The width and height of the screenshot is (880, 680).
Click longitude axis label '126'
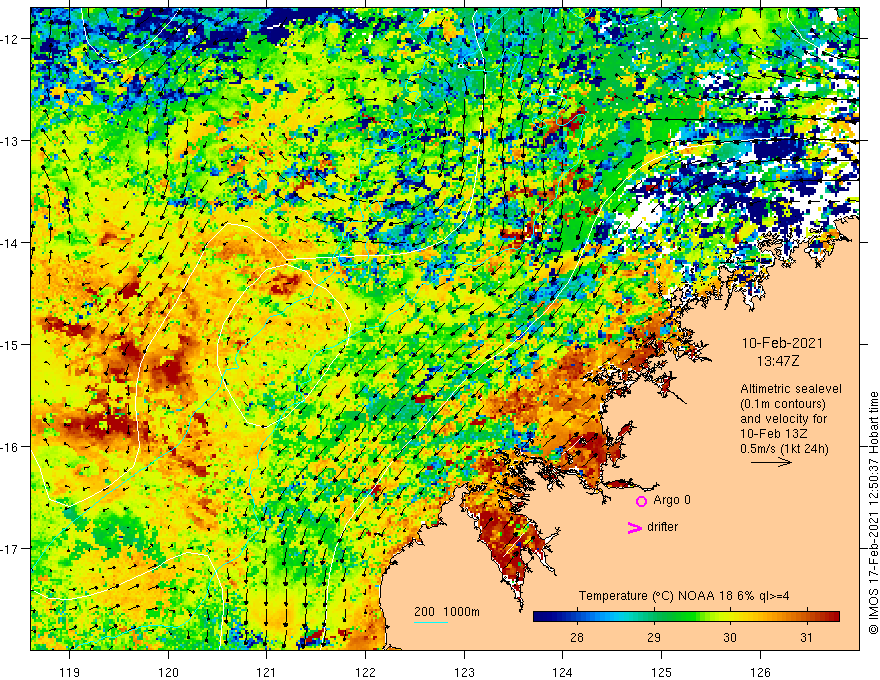760,672
